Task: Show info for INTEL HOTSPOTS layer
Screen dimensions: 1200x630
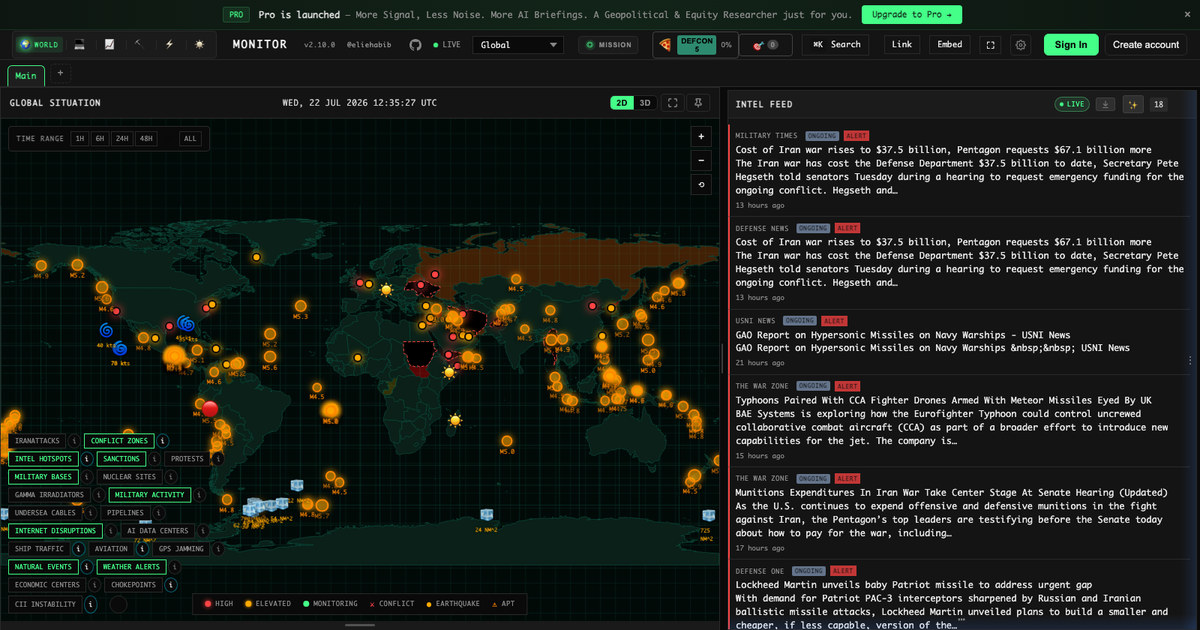Action: tap(86, 459)
